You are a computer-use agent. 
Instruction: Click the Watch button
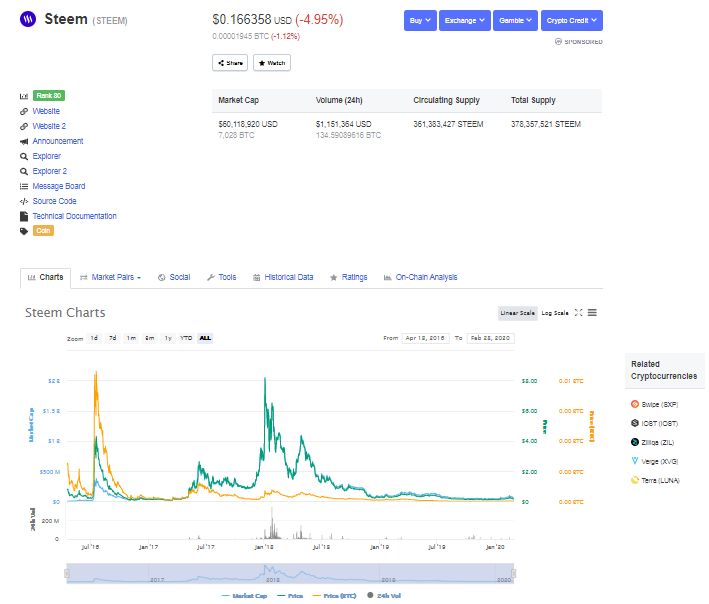pyautogui.click(x=272, y=63)
